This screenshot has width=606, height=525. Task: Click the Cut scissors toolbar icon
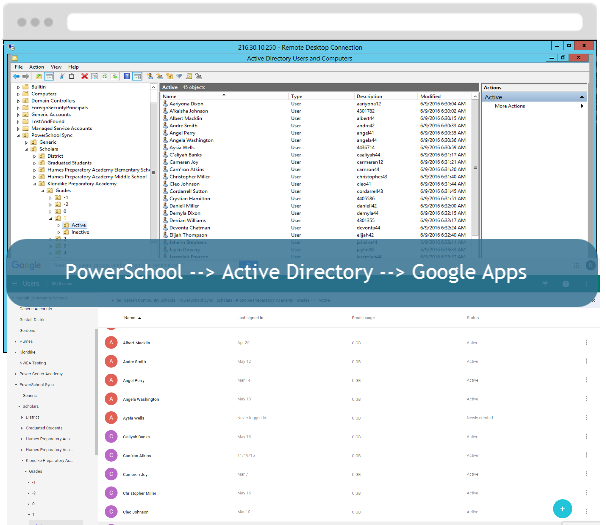point(62,77)
